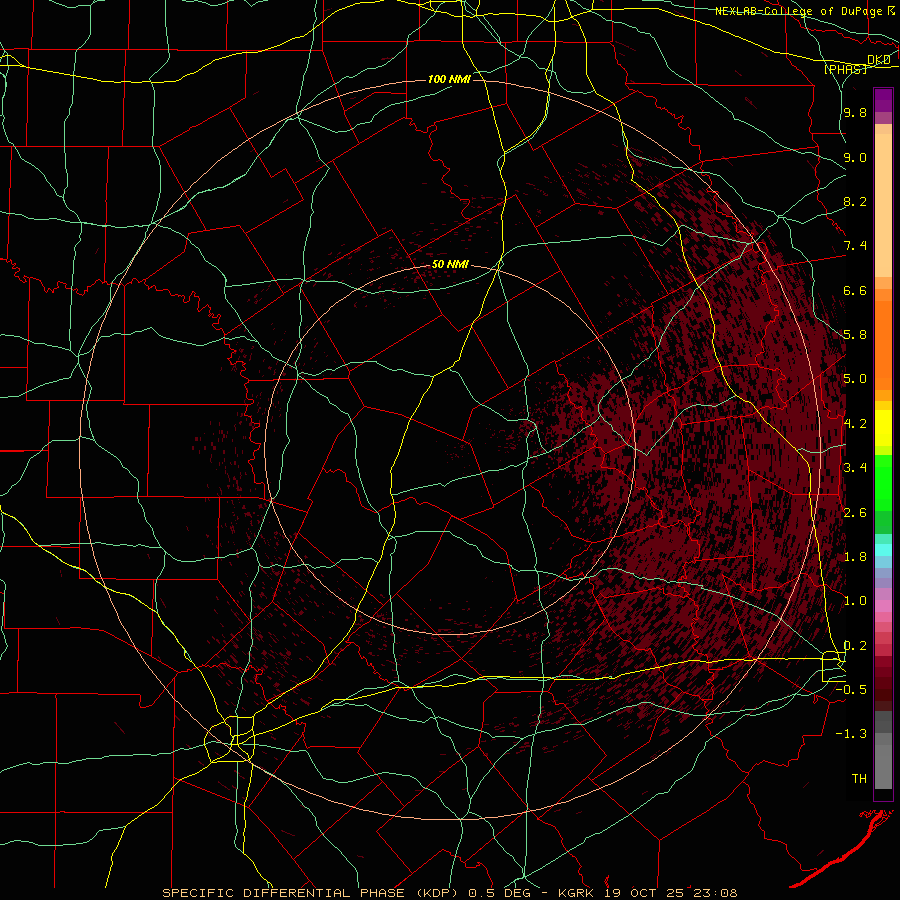Image resolution: width=900 pixels, height=900 pixels.
Task: Select the -0.5 scale label
Action: point(851,690)
